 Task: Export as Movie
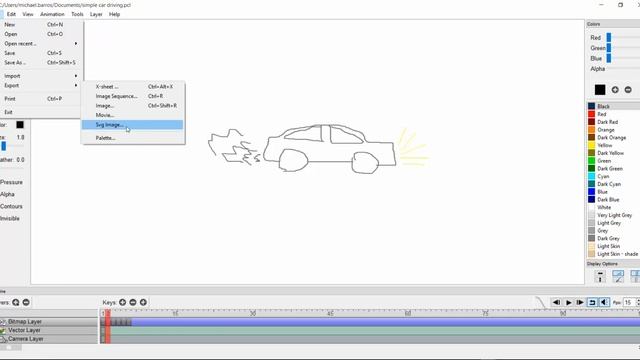[x=133, y=115]
